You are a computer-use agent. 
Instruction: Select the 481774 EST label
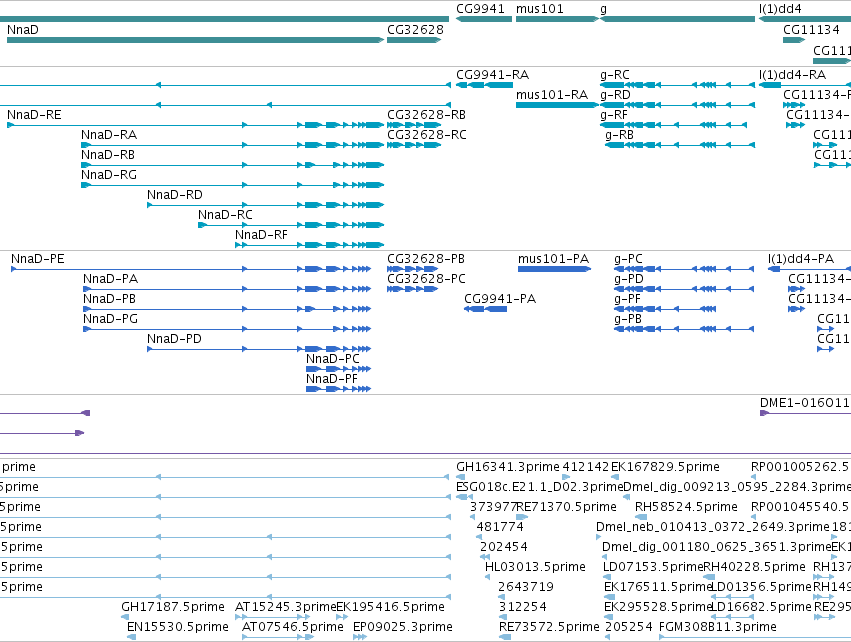pos(500,527)
